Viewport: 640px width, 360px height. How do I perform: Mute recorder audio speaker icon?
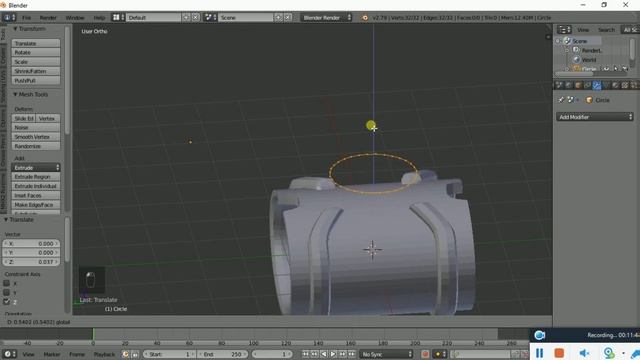(x=584, y=353)
